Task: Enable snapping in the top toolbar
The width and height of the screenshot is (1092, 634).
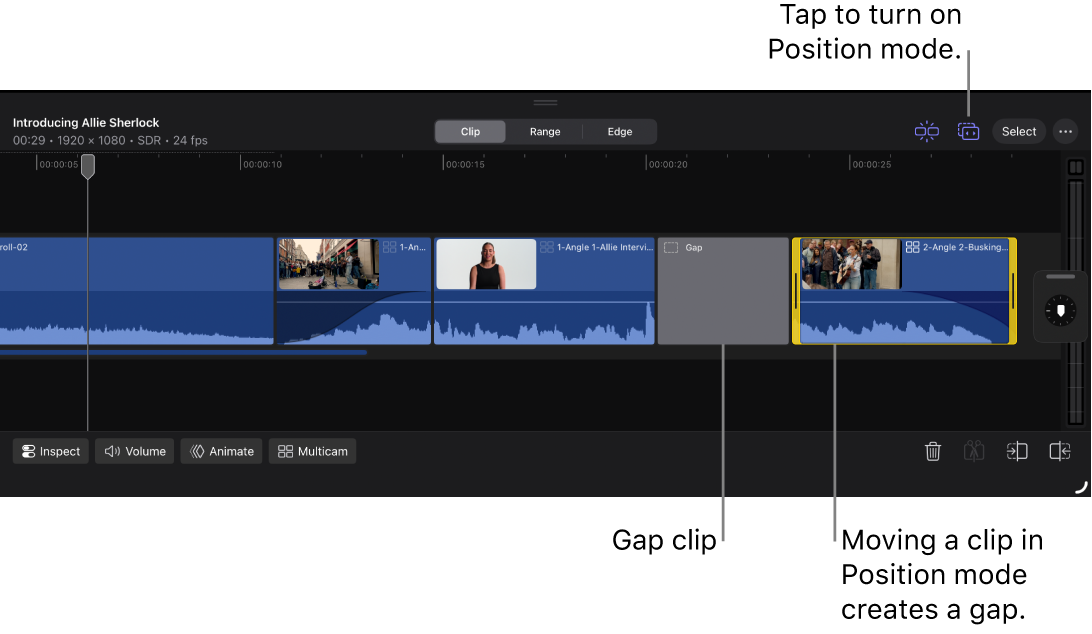Action: tap(926, 131)
